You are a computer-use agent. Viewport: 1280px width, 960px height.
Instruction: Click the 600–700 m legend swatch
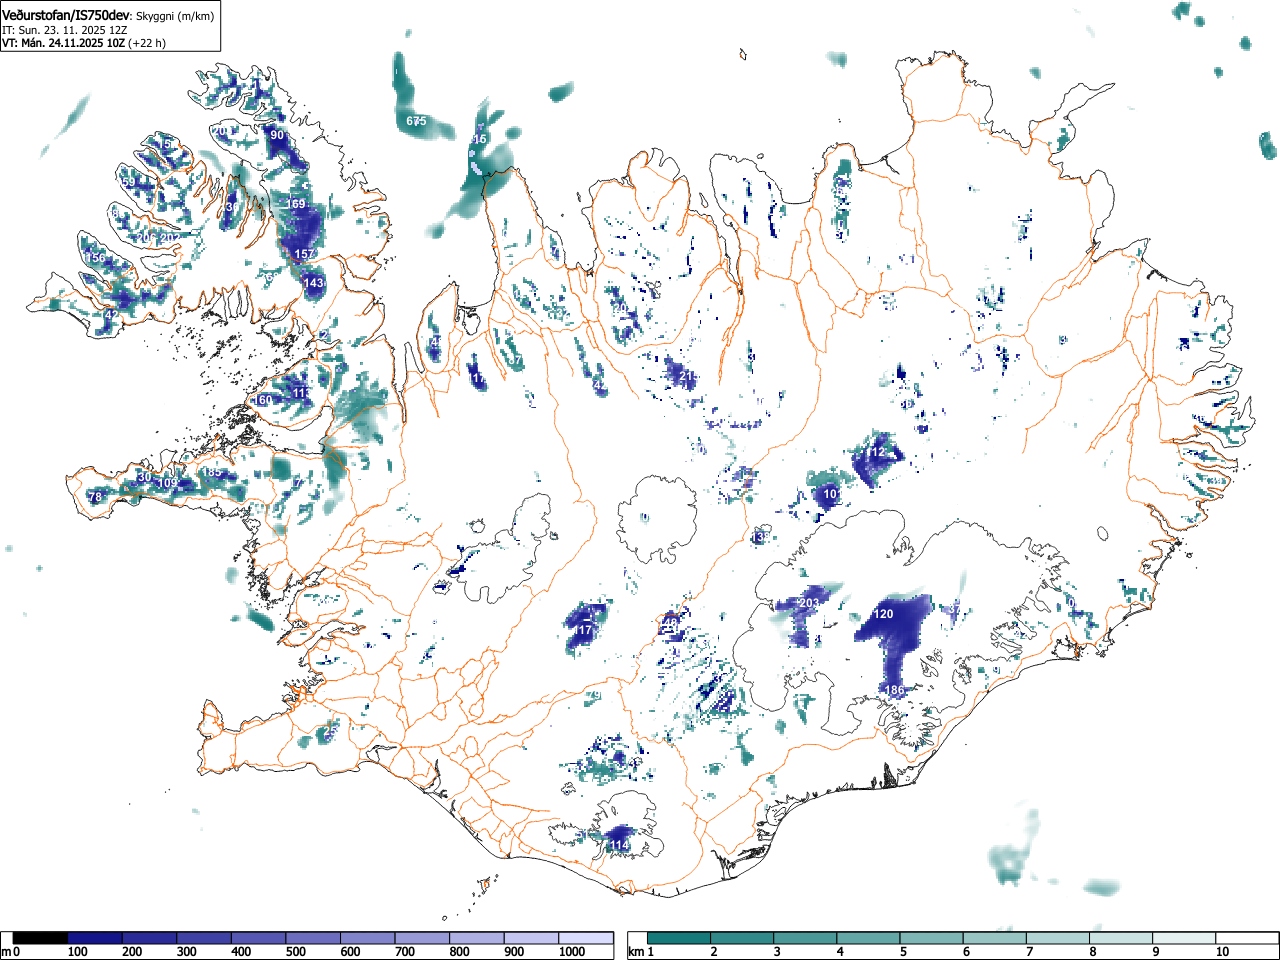tap(367, 938)
